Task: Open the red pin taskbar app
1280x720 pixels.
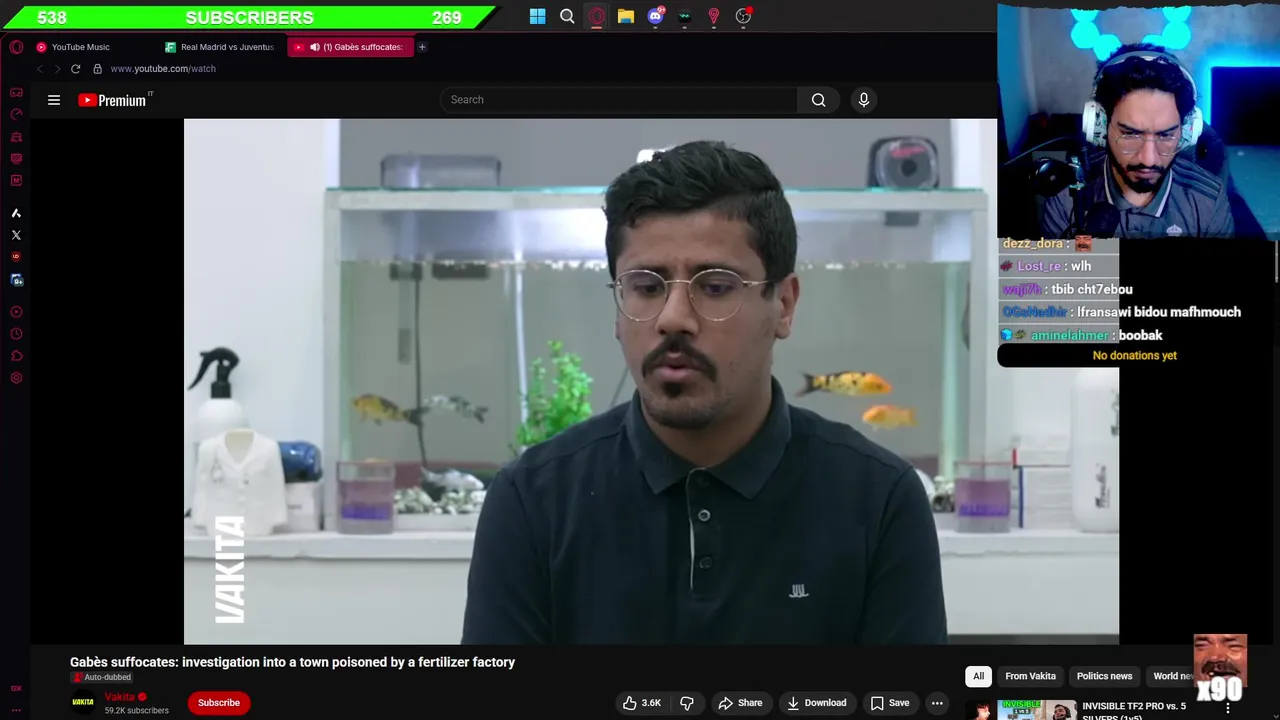Action: tap(714, 16)
